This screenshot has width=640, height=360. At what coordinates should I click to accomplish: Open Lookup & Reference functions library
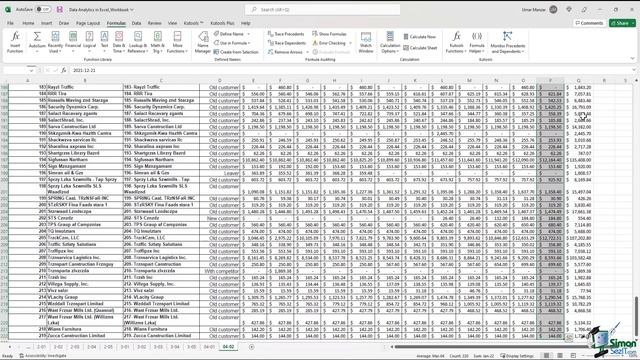point(138,42)
